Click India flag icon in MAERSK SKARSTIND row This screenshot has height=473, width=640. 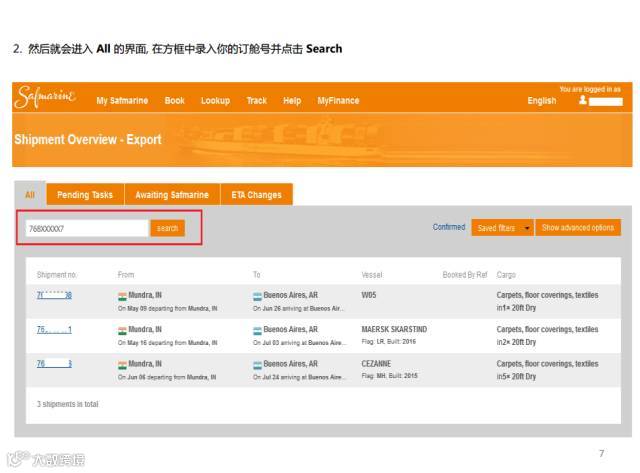tap(122, 331)
